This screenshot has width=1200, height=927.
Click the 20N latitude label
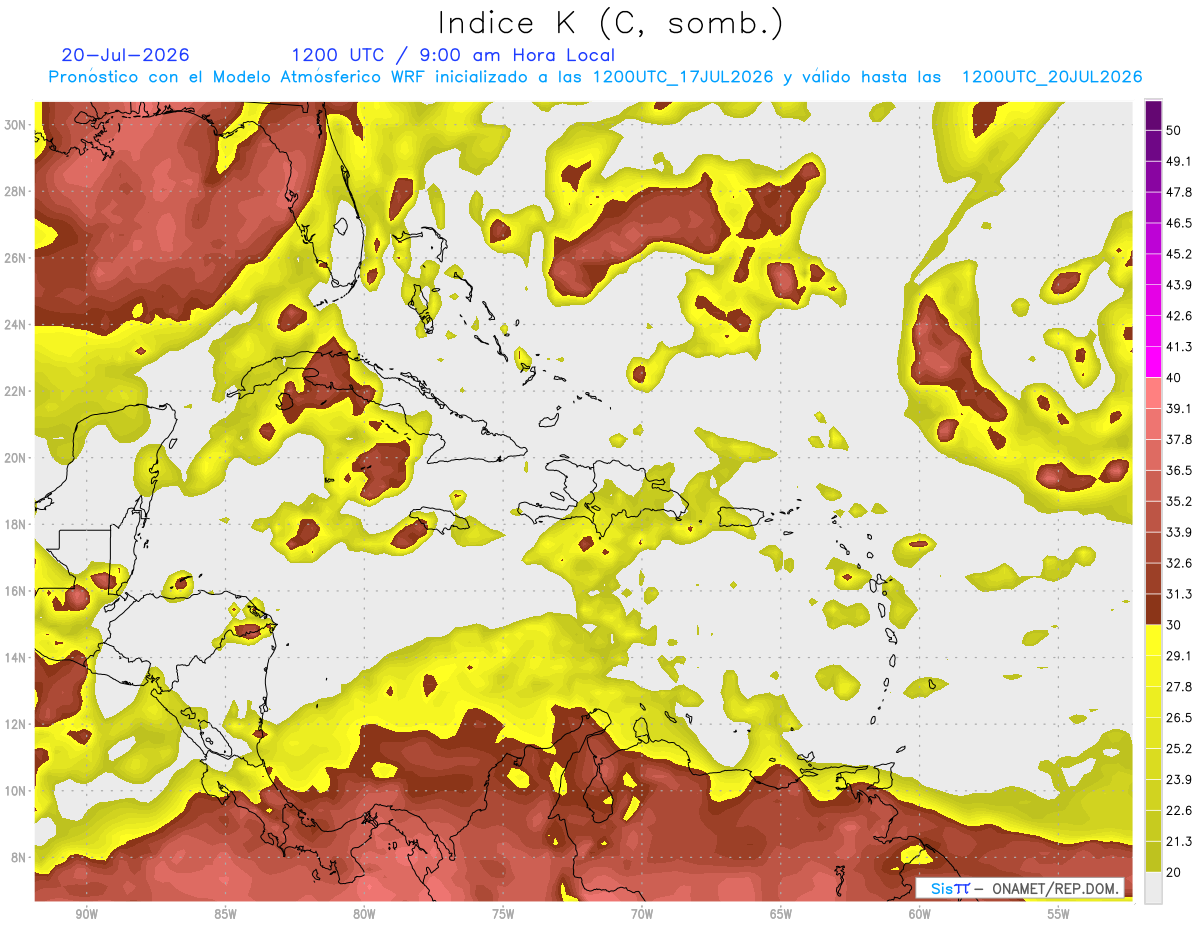coord(17,458)
